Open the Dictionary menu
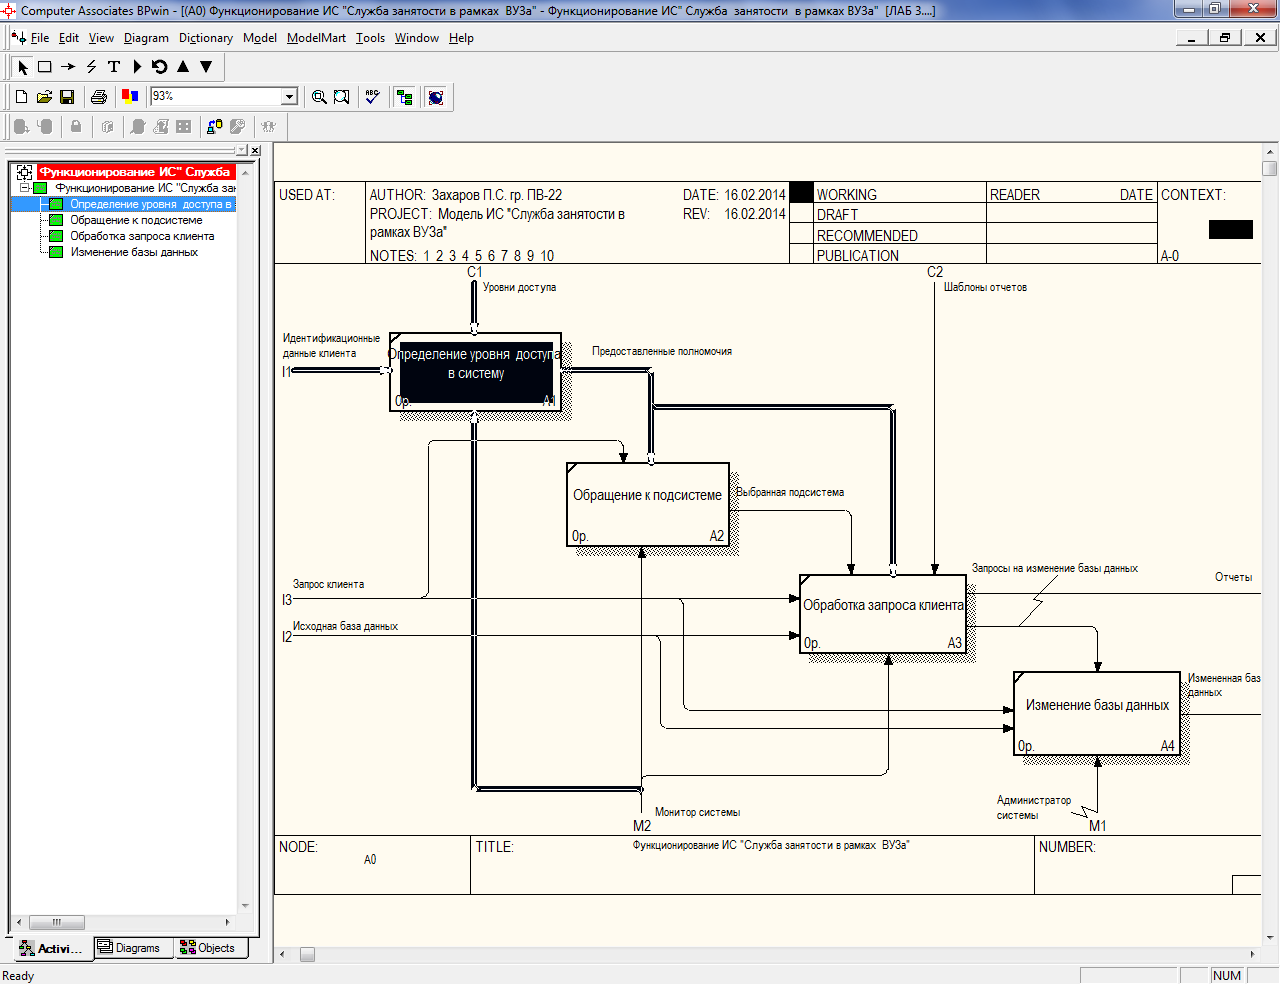Image resolution: width=1280 pixels, height=984 pixels. 205,38
